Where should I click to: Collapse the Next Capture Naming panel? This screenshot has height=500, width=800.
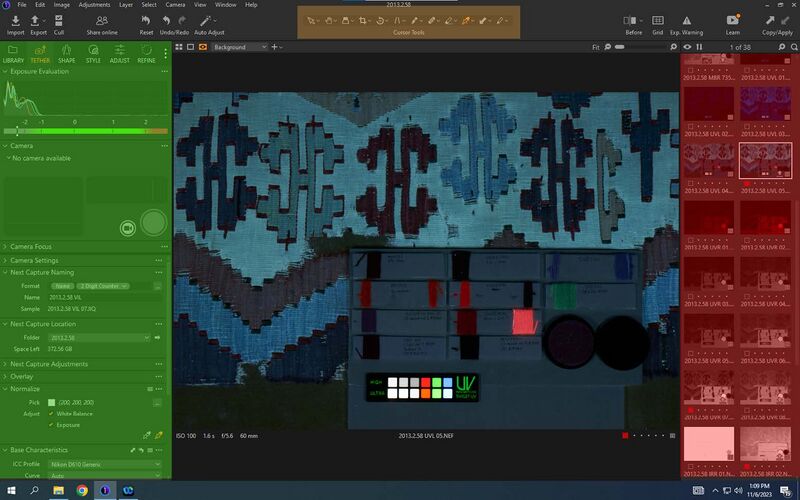click(5, 273)
